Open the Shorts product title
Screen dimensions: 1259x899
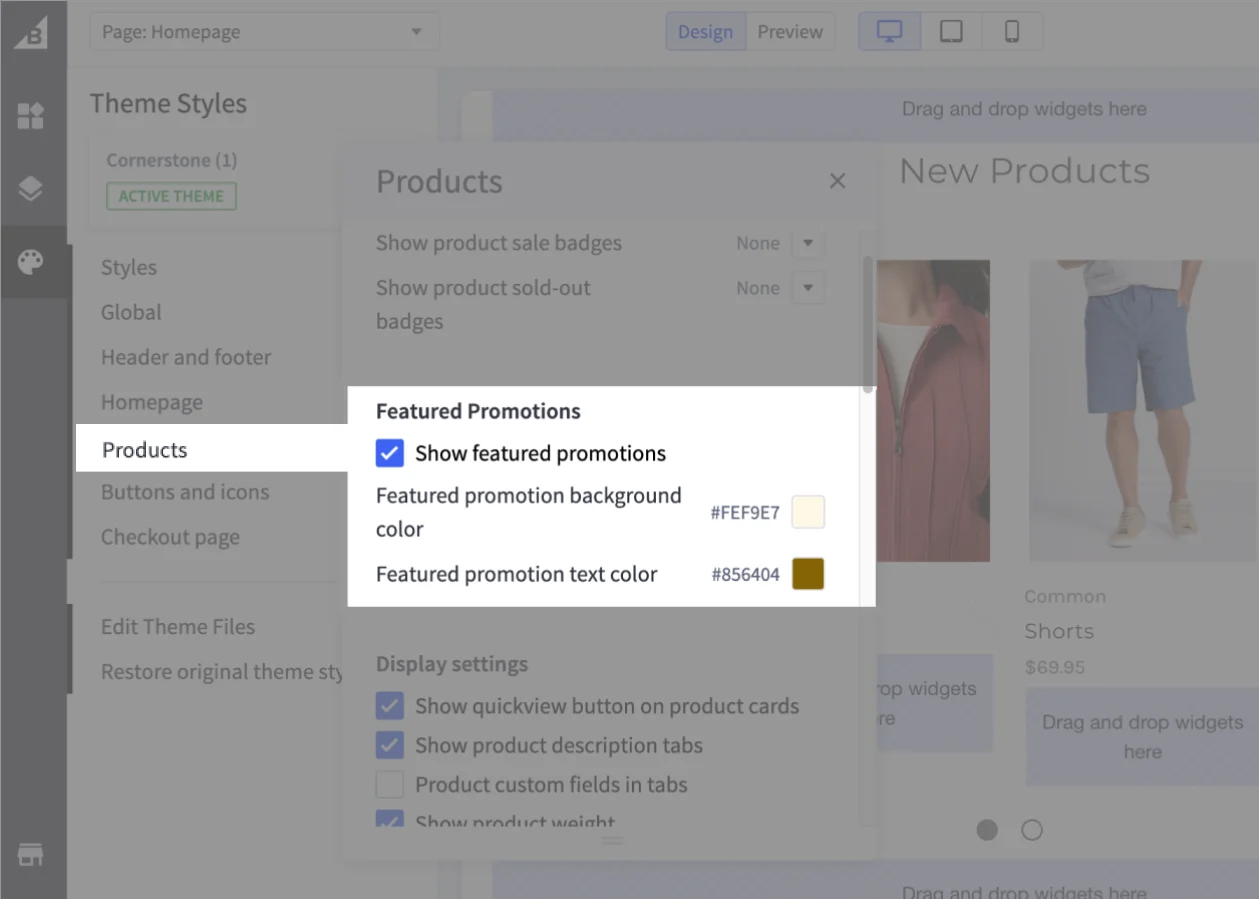1059,631
